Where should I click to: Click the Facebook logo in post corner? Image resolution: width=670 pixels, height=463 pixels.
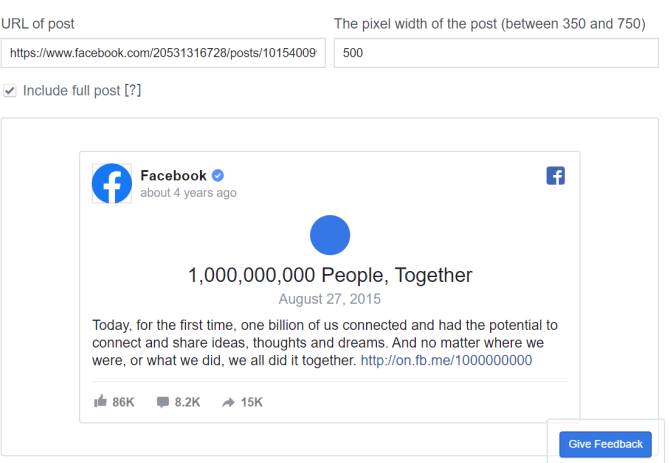click(x=555, y=176)
